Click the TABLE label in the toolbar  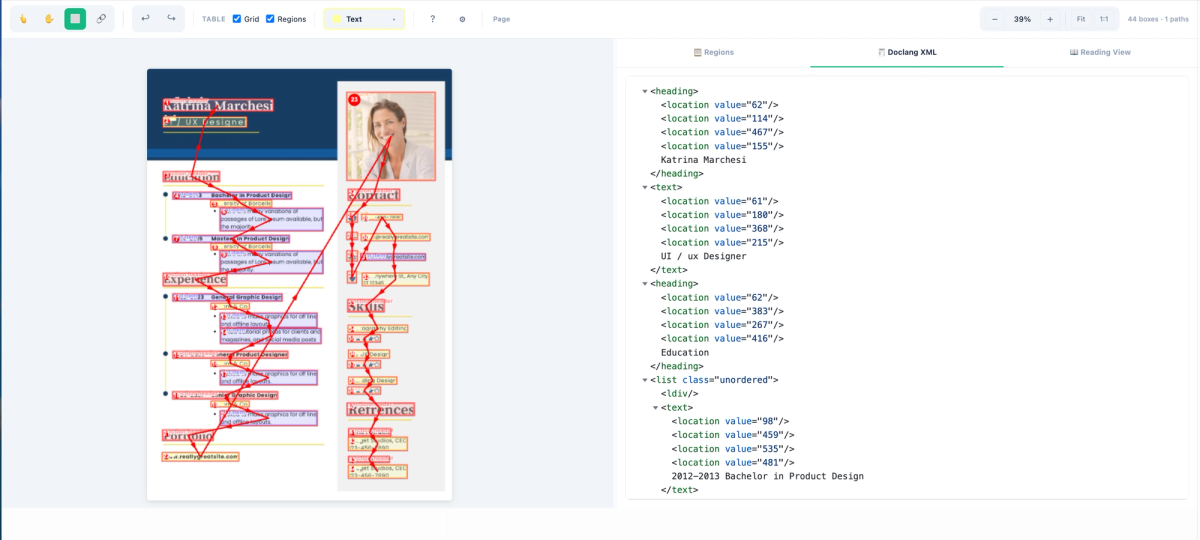[x=213, y=19]
